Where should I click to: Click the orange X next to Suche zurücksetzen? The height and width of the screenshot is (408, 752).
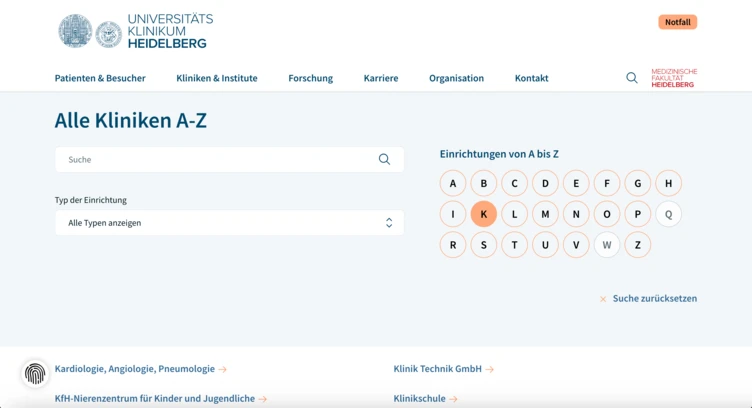click(603, 299)
